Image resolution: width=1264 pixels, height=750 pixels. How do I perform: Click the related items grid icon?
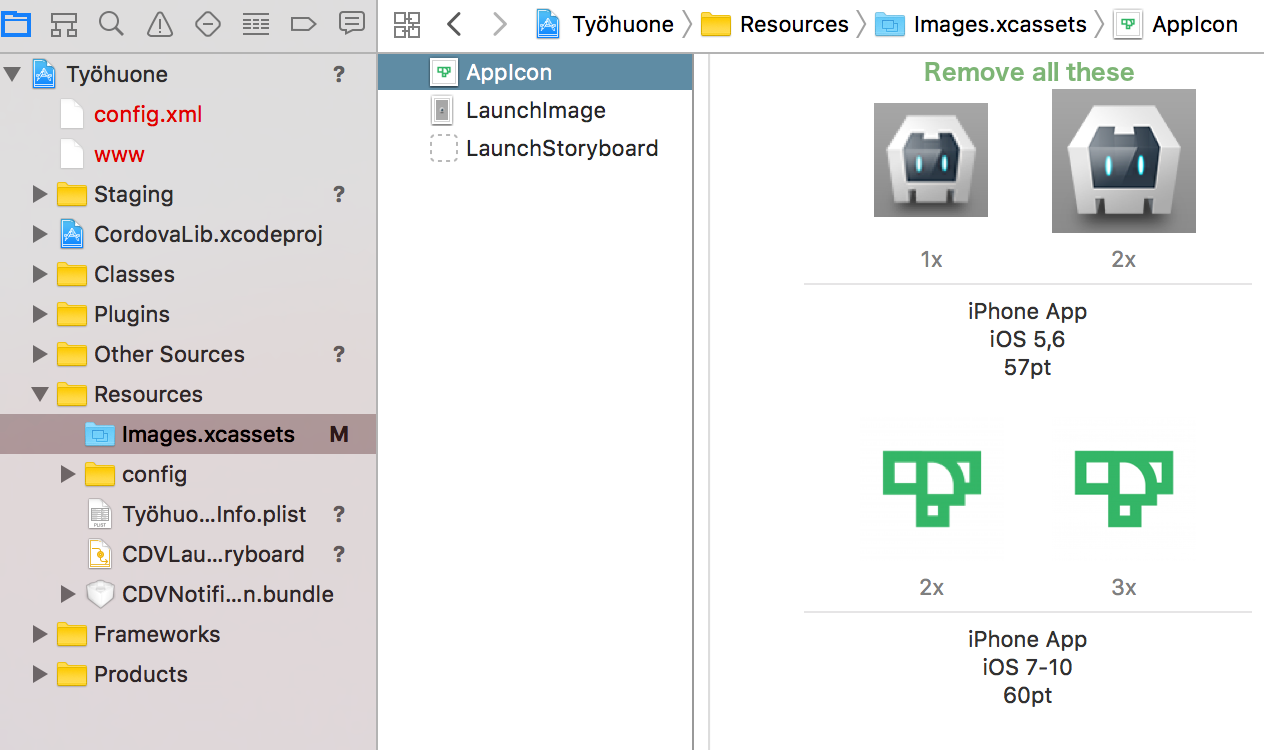[407, 24]
